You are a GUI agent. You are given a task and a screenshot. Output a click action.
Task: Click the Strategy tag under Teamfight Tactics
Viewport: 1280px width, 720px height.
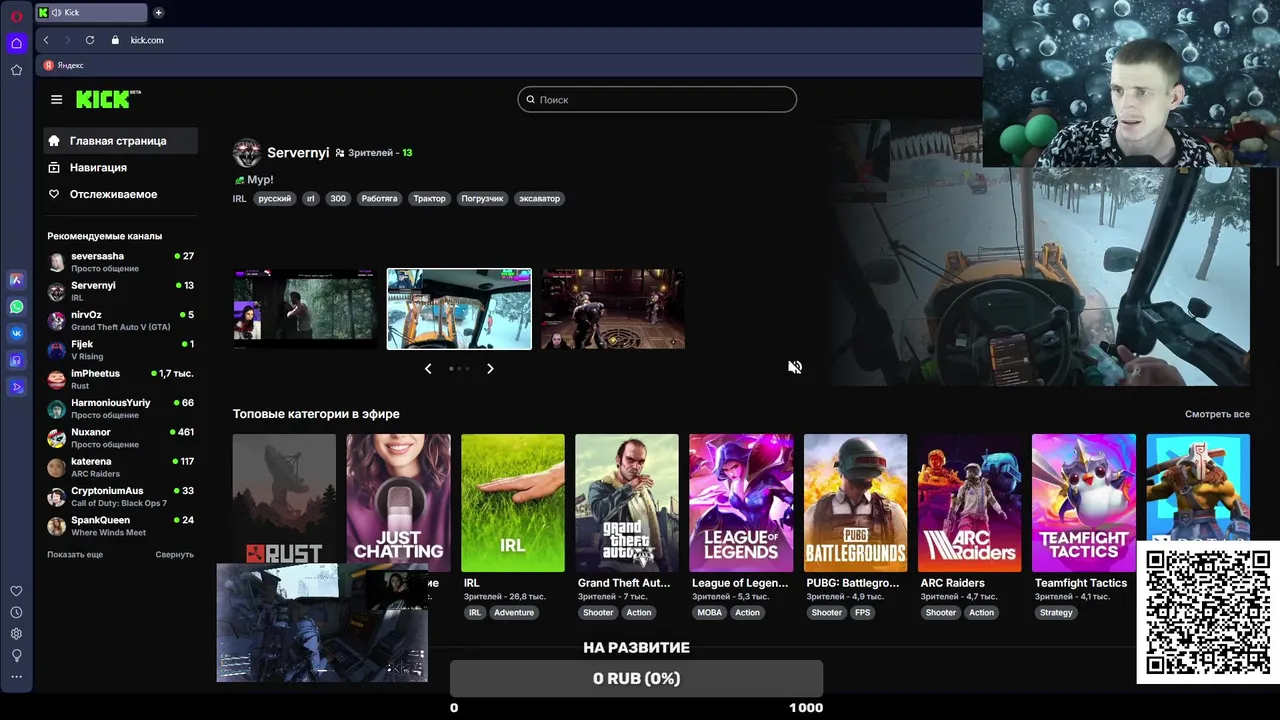pyautogui.click(x=1056, y=612)
